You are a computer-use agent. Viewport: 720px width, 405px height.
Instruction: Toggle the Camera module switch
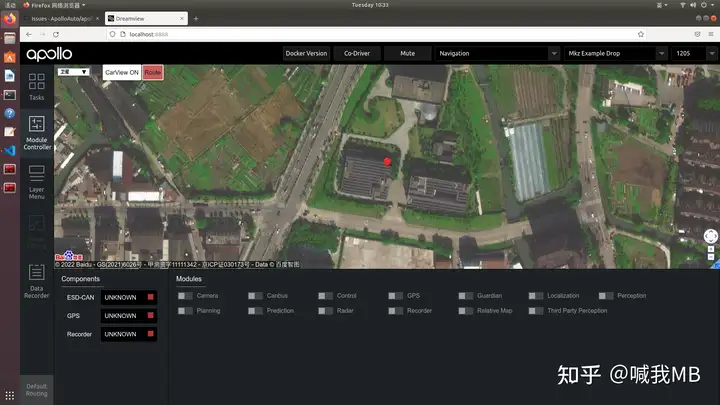click(x=185, y=296)
